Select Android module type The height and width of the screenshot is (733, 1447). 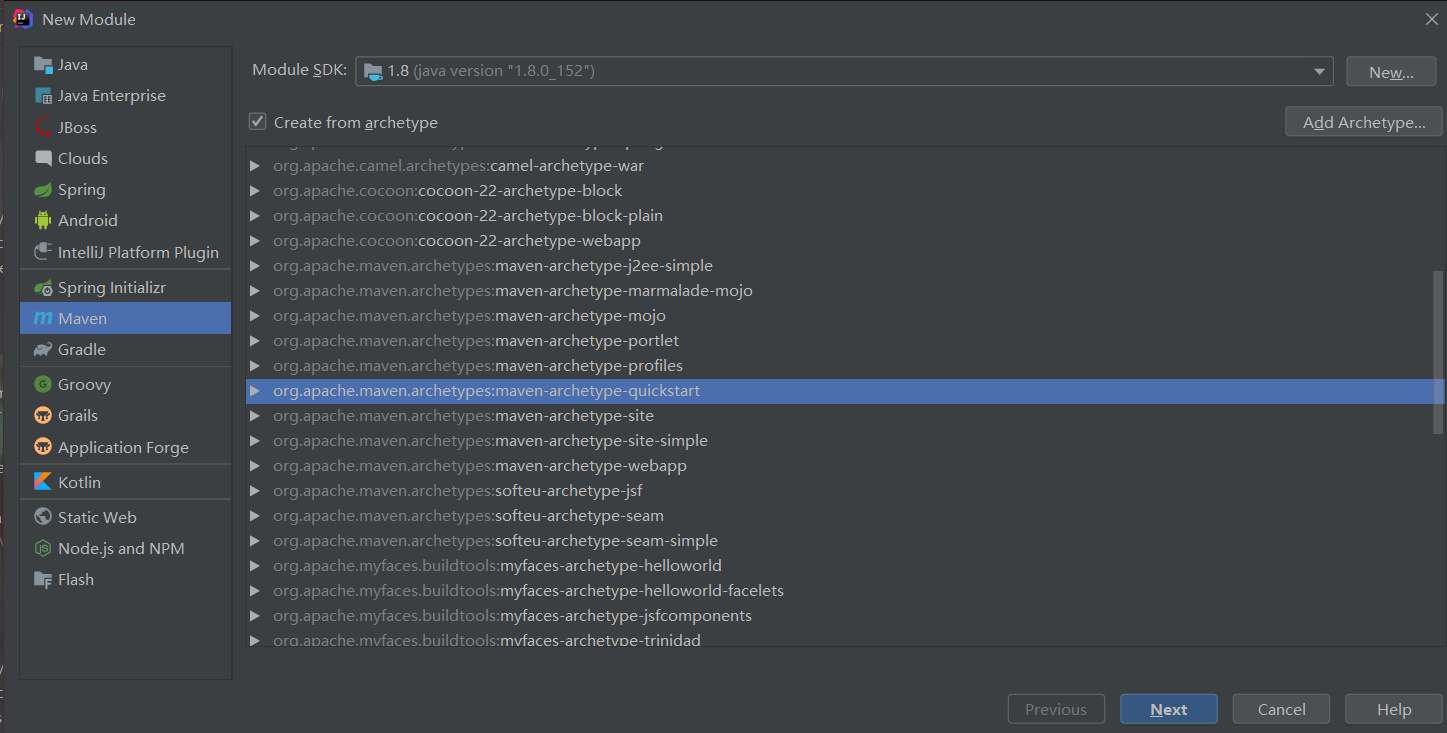coord(125,221)
